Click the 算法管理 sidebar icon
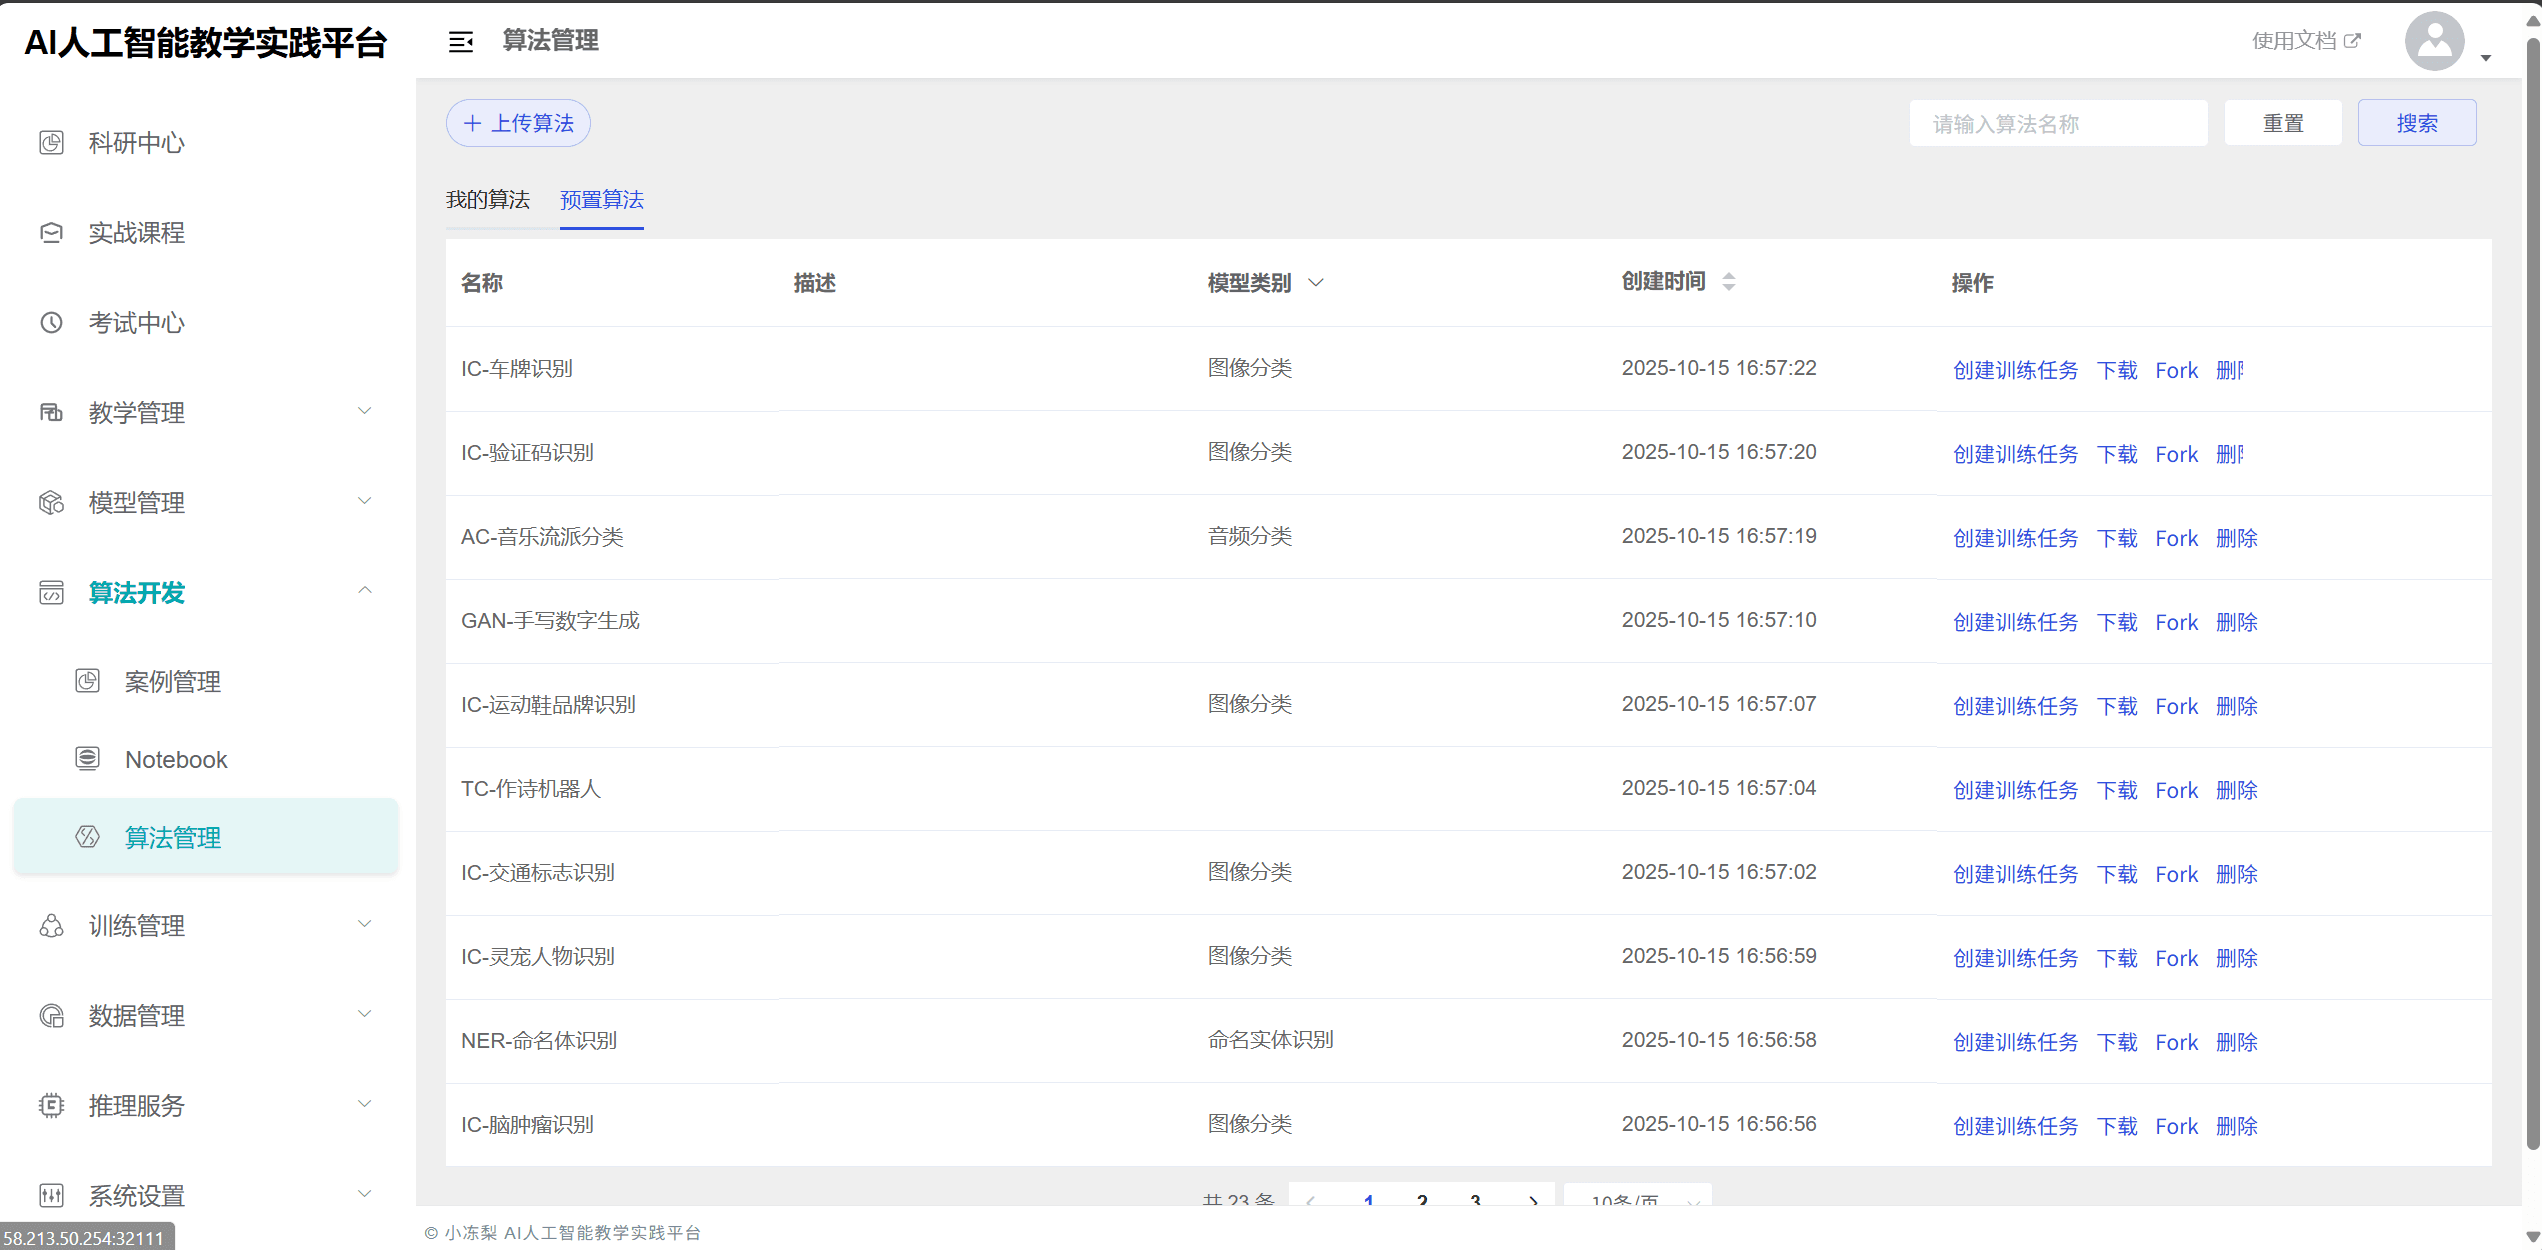This screenshot has width=2542, height=1250. (87, 837)
